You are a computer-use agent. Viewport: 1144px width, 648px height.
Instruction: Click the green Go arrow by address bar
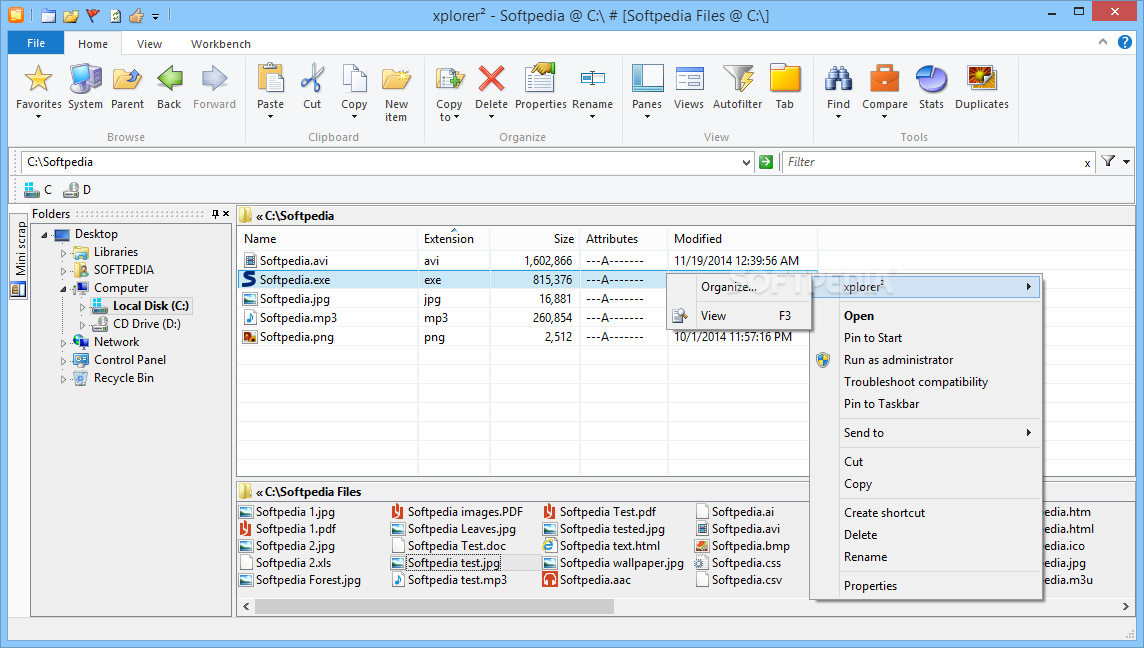coord(765,162)
